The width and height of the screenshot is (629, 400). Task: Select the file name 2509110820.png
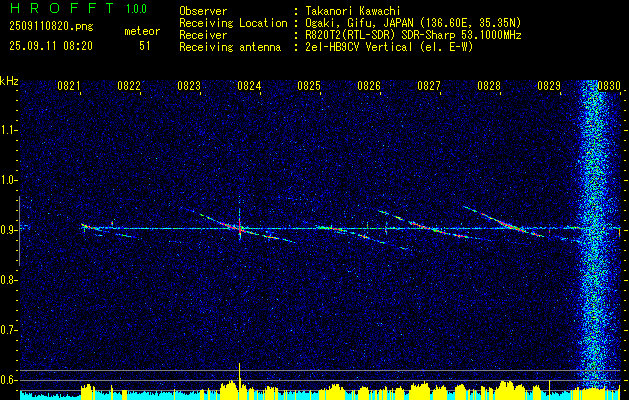[51, 27]
